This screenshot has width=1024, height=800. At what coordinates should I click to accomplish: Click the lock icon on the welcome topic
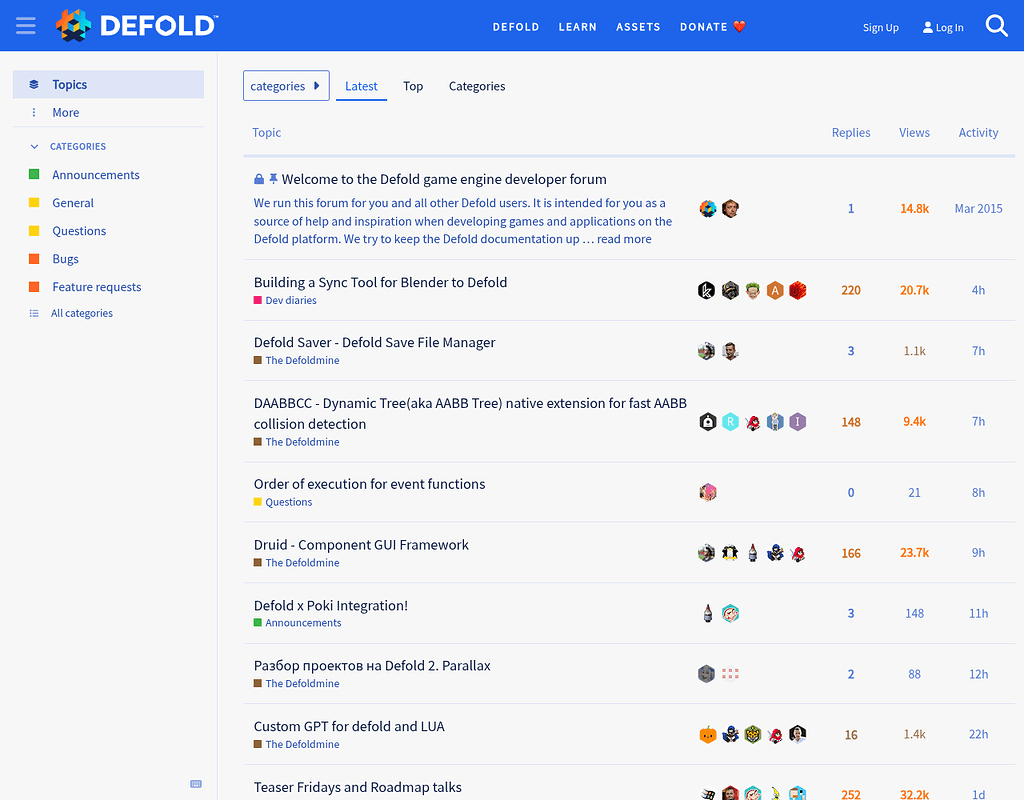[257, 179]
